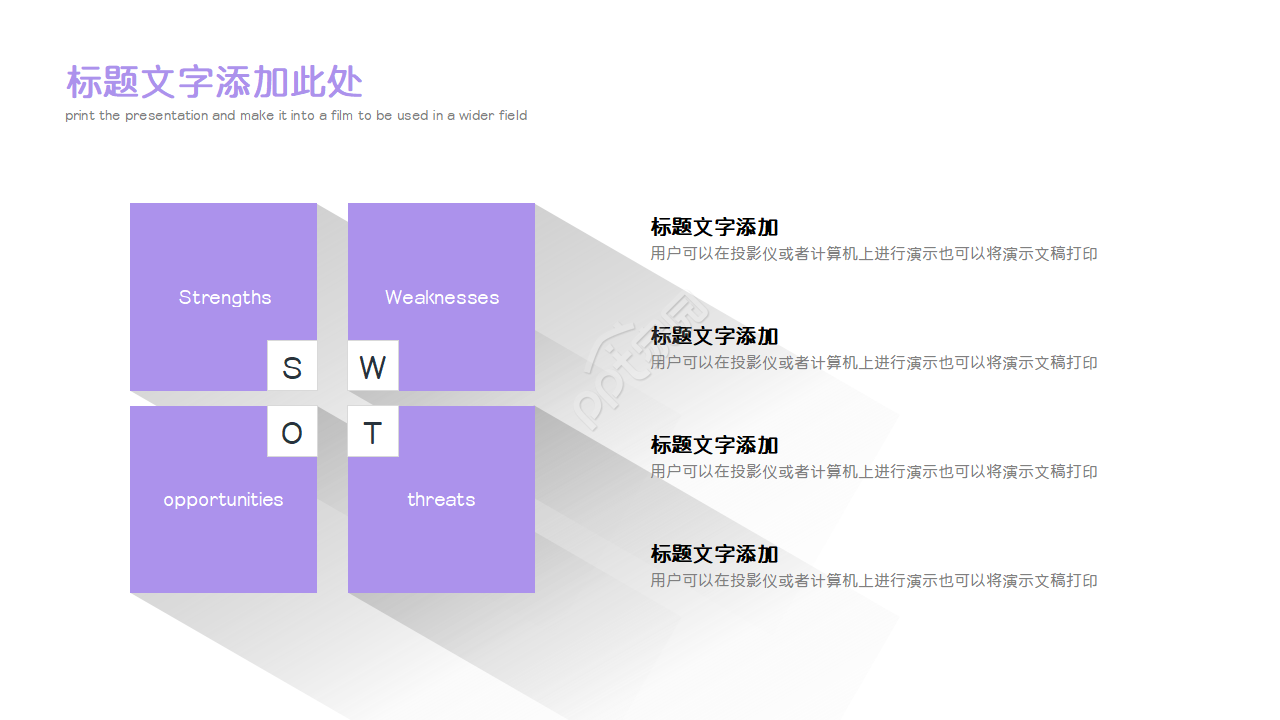Select the first bold heading on right

(714, 227)
